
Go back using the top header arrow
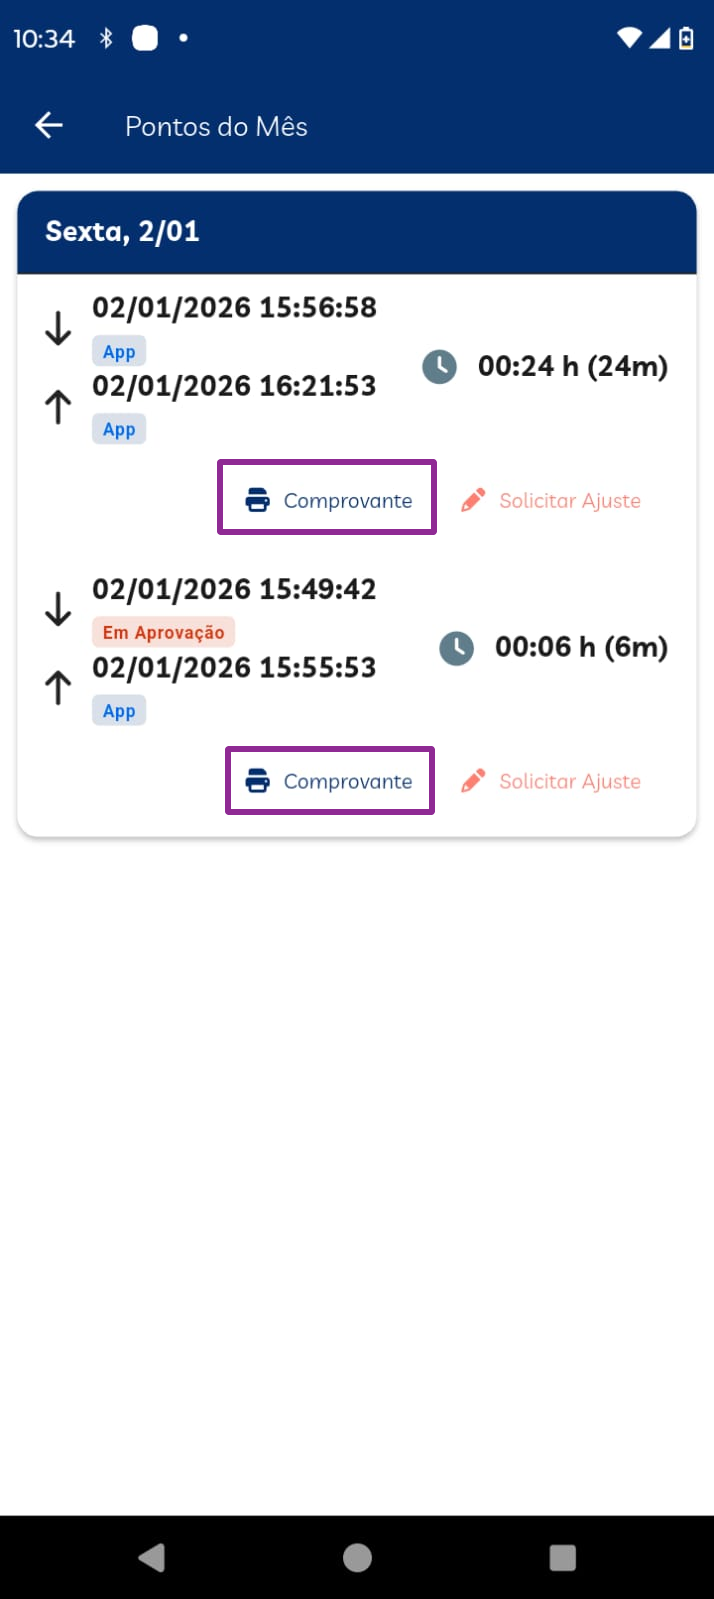[x=49, y=125]
